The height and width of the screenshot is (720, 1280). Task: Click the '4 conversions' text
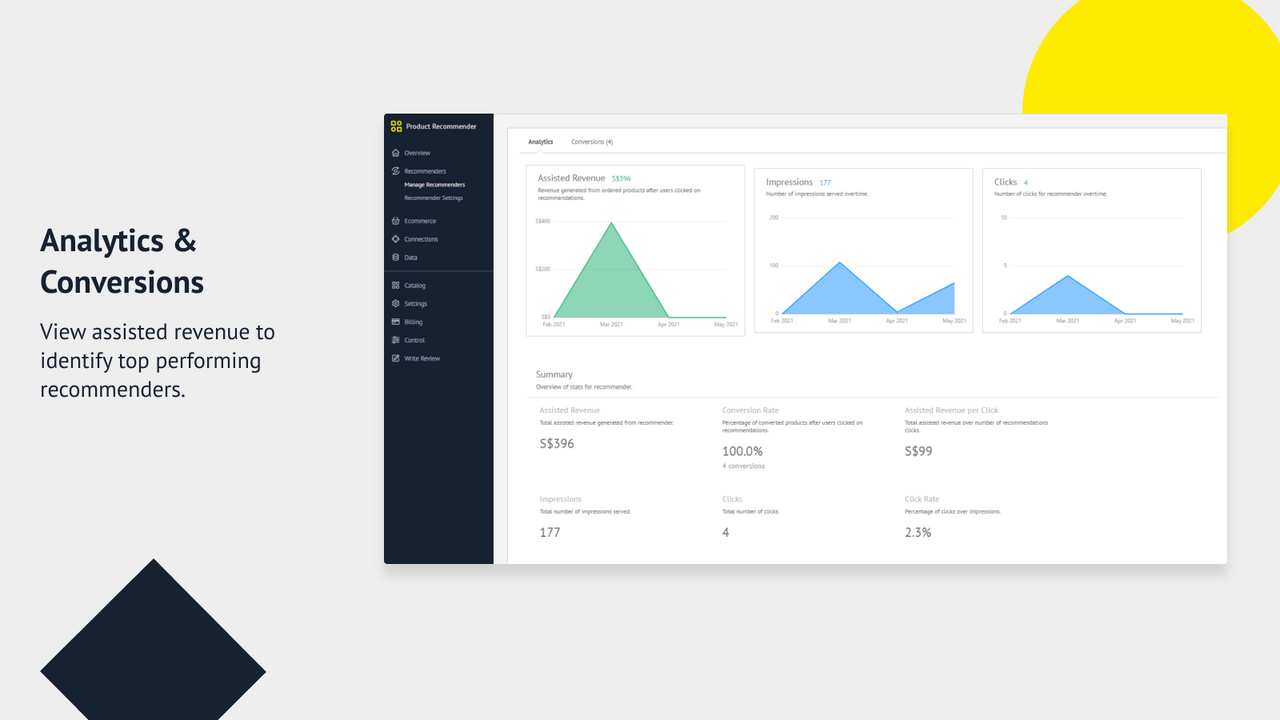[x=743, y=466]
